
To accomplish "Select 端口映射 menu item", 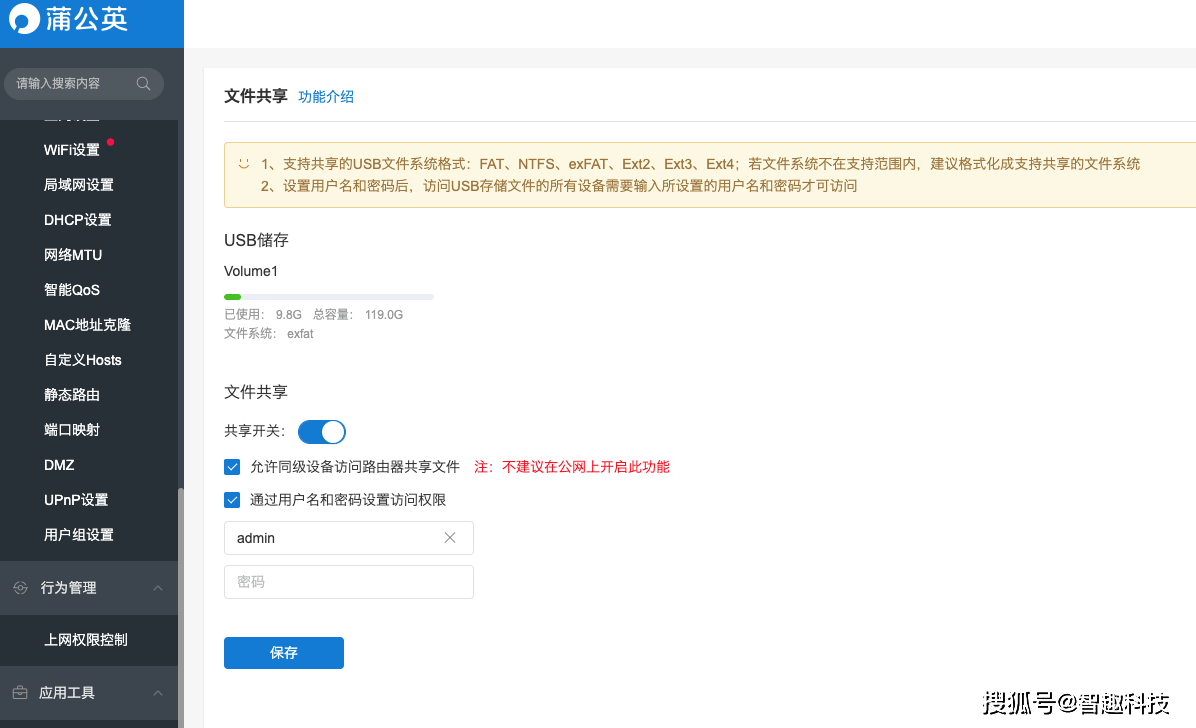I will 72,430.
